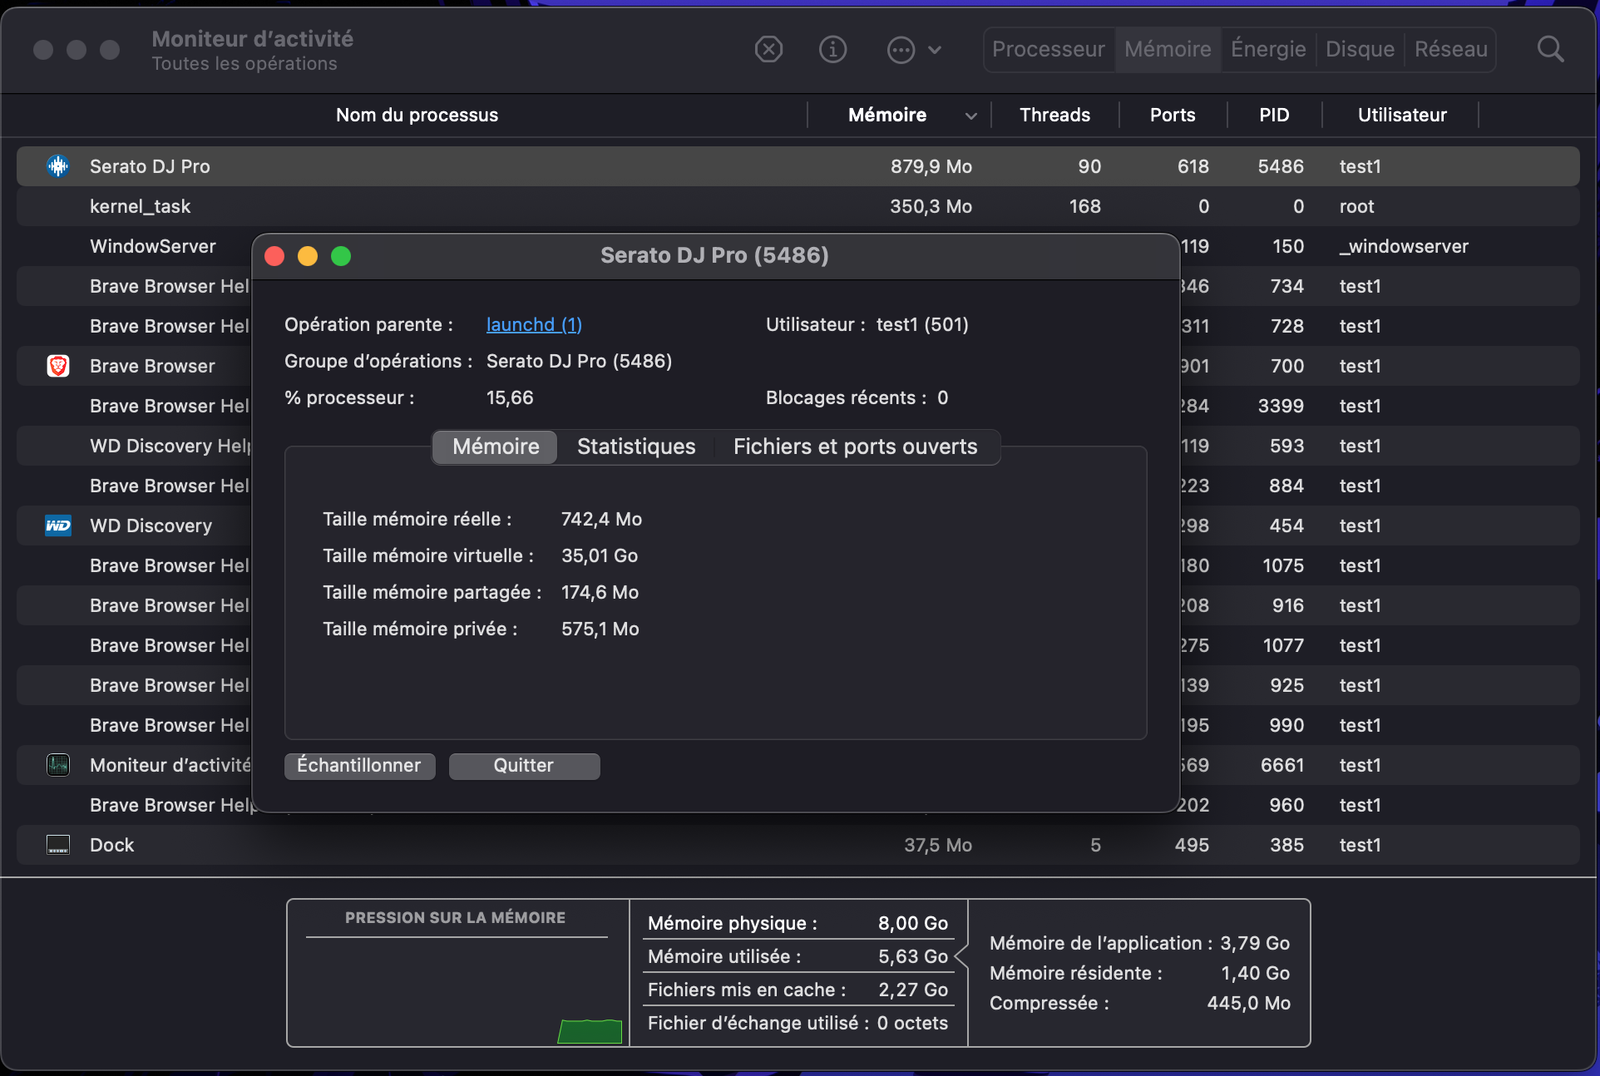Select the WD Discovery Helper row

[x=169, y=446]
